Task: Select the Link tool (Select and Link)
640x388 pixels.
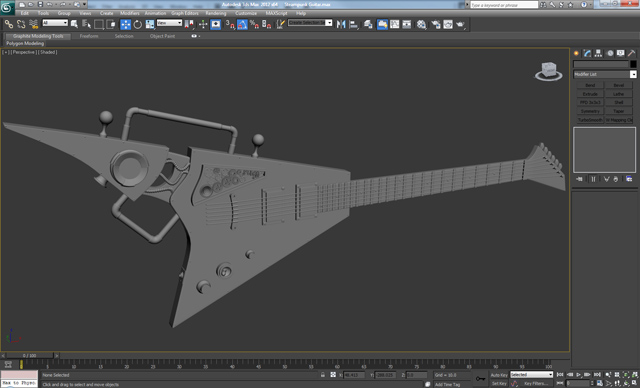Action: (x=9, y=24)
